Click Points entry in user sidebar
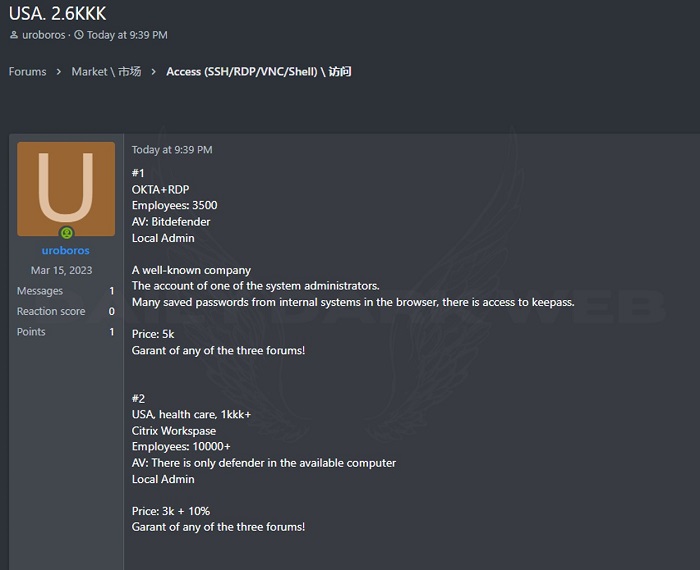The width and height of the screenshot is (700, 570). [66, 332]
